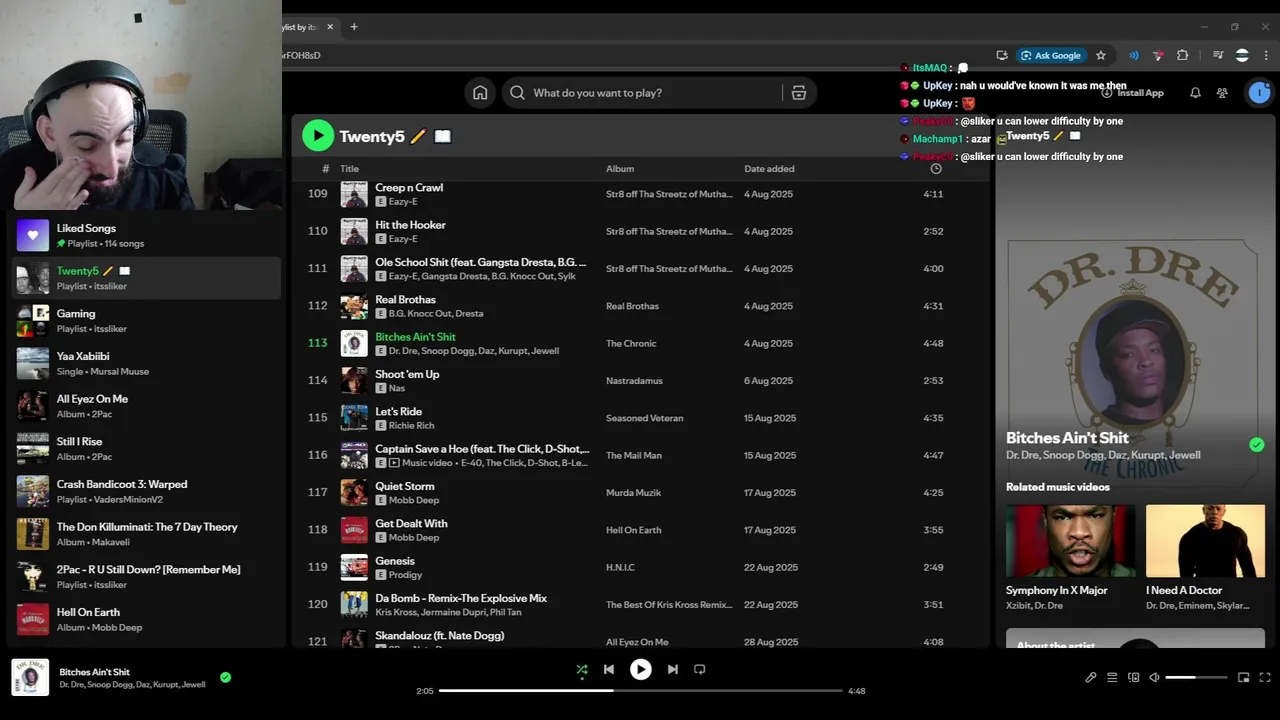This screenshot has width=1280, height=720.
Task: Open the user profile avatar menu
Action: click(1259, 93)
